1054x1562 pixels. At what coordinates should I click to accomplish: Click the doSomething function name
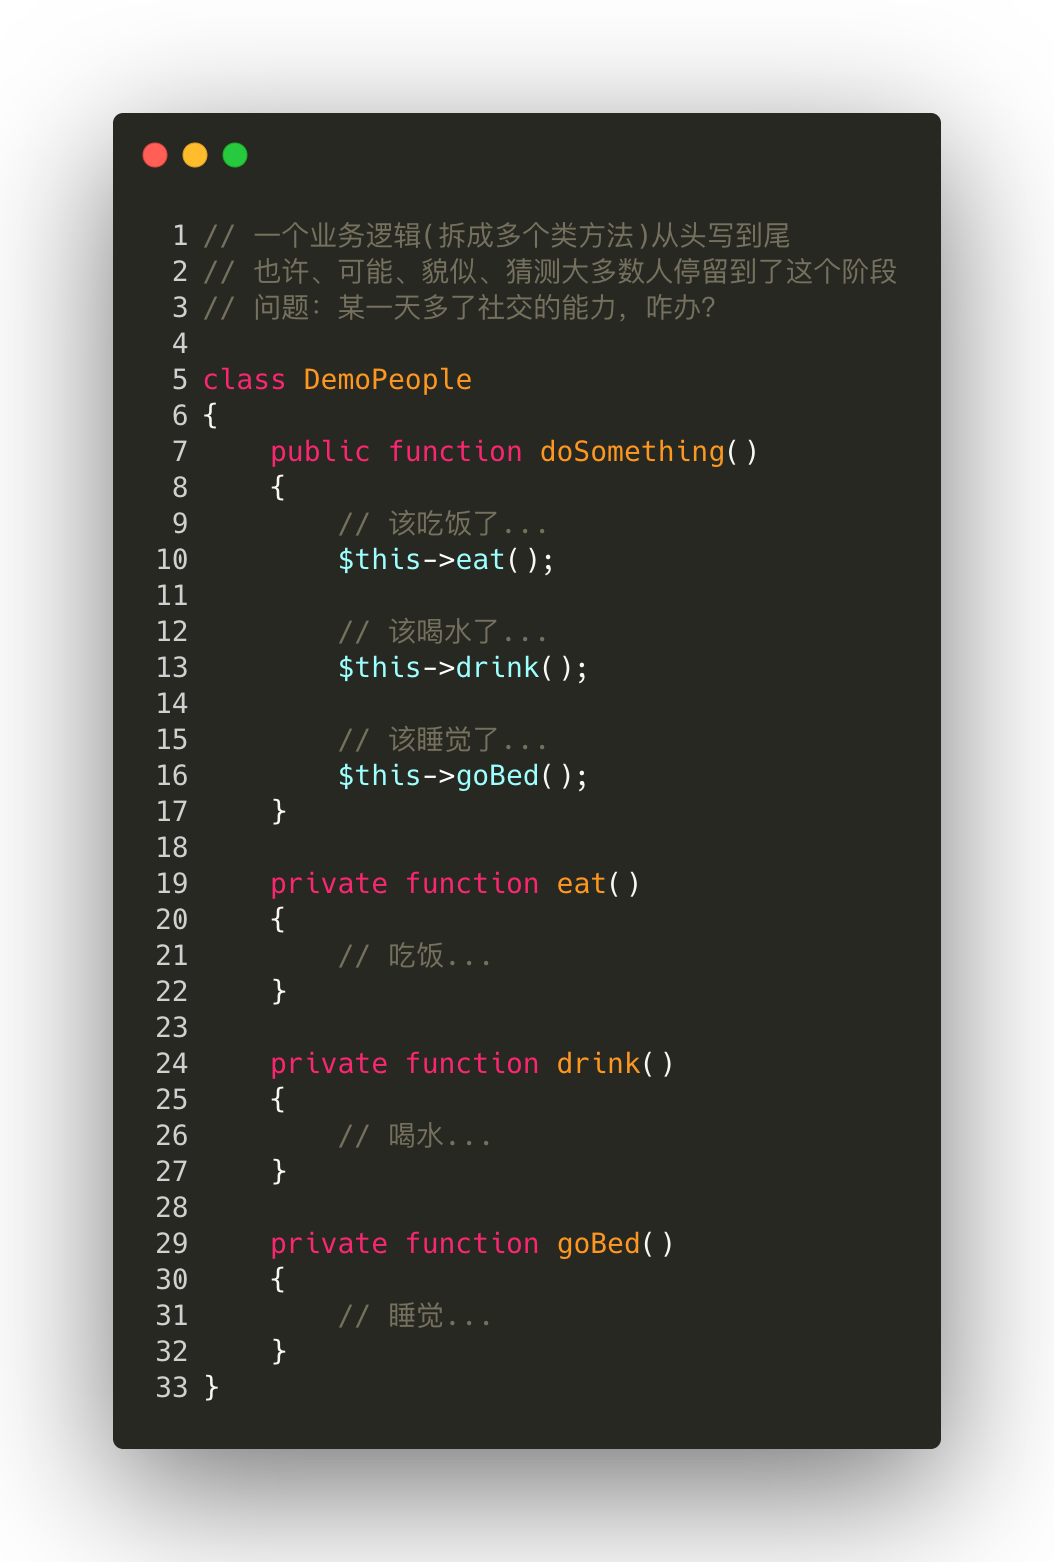point(632,452)
